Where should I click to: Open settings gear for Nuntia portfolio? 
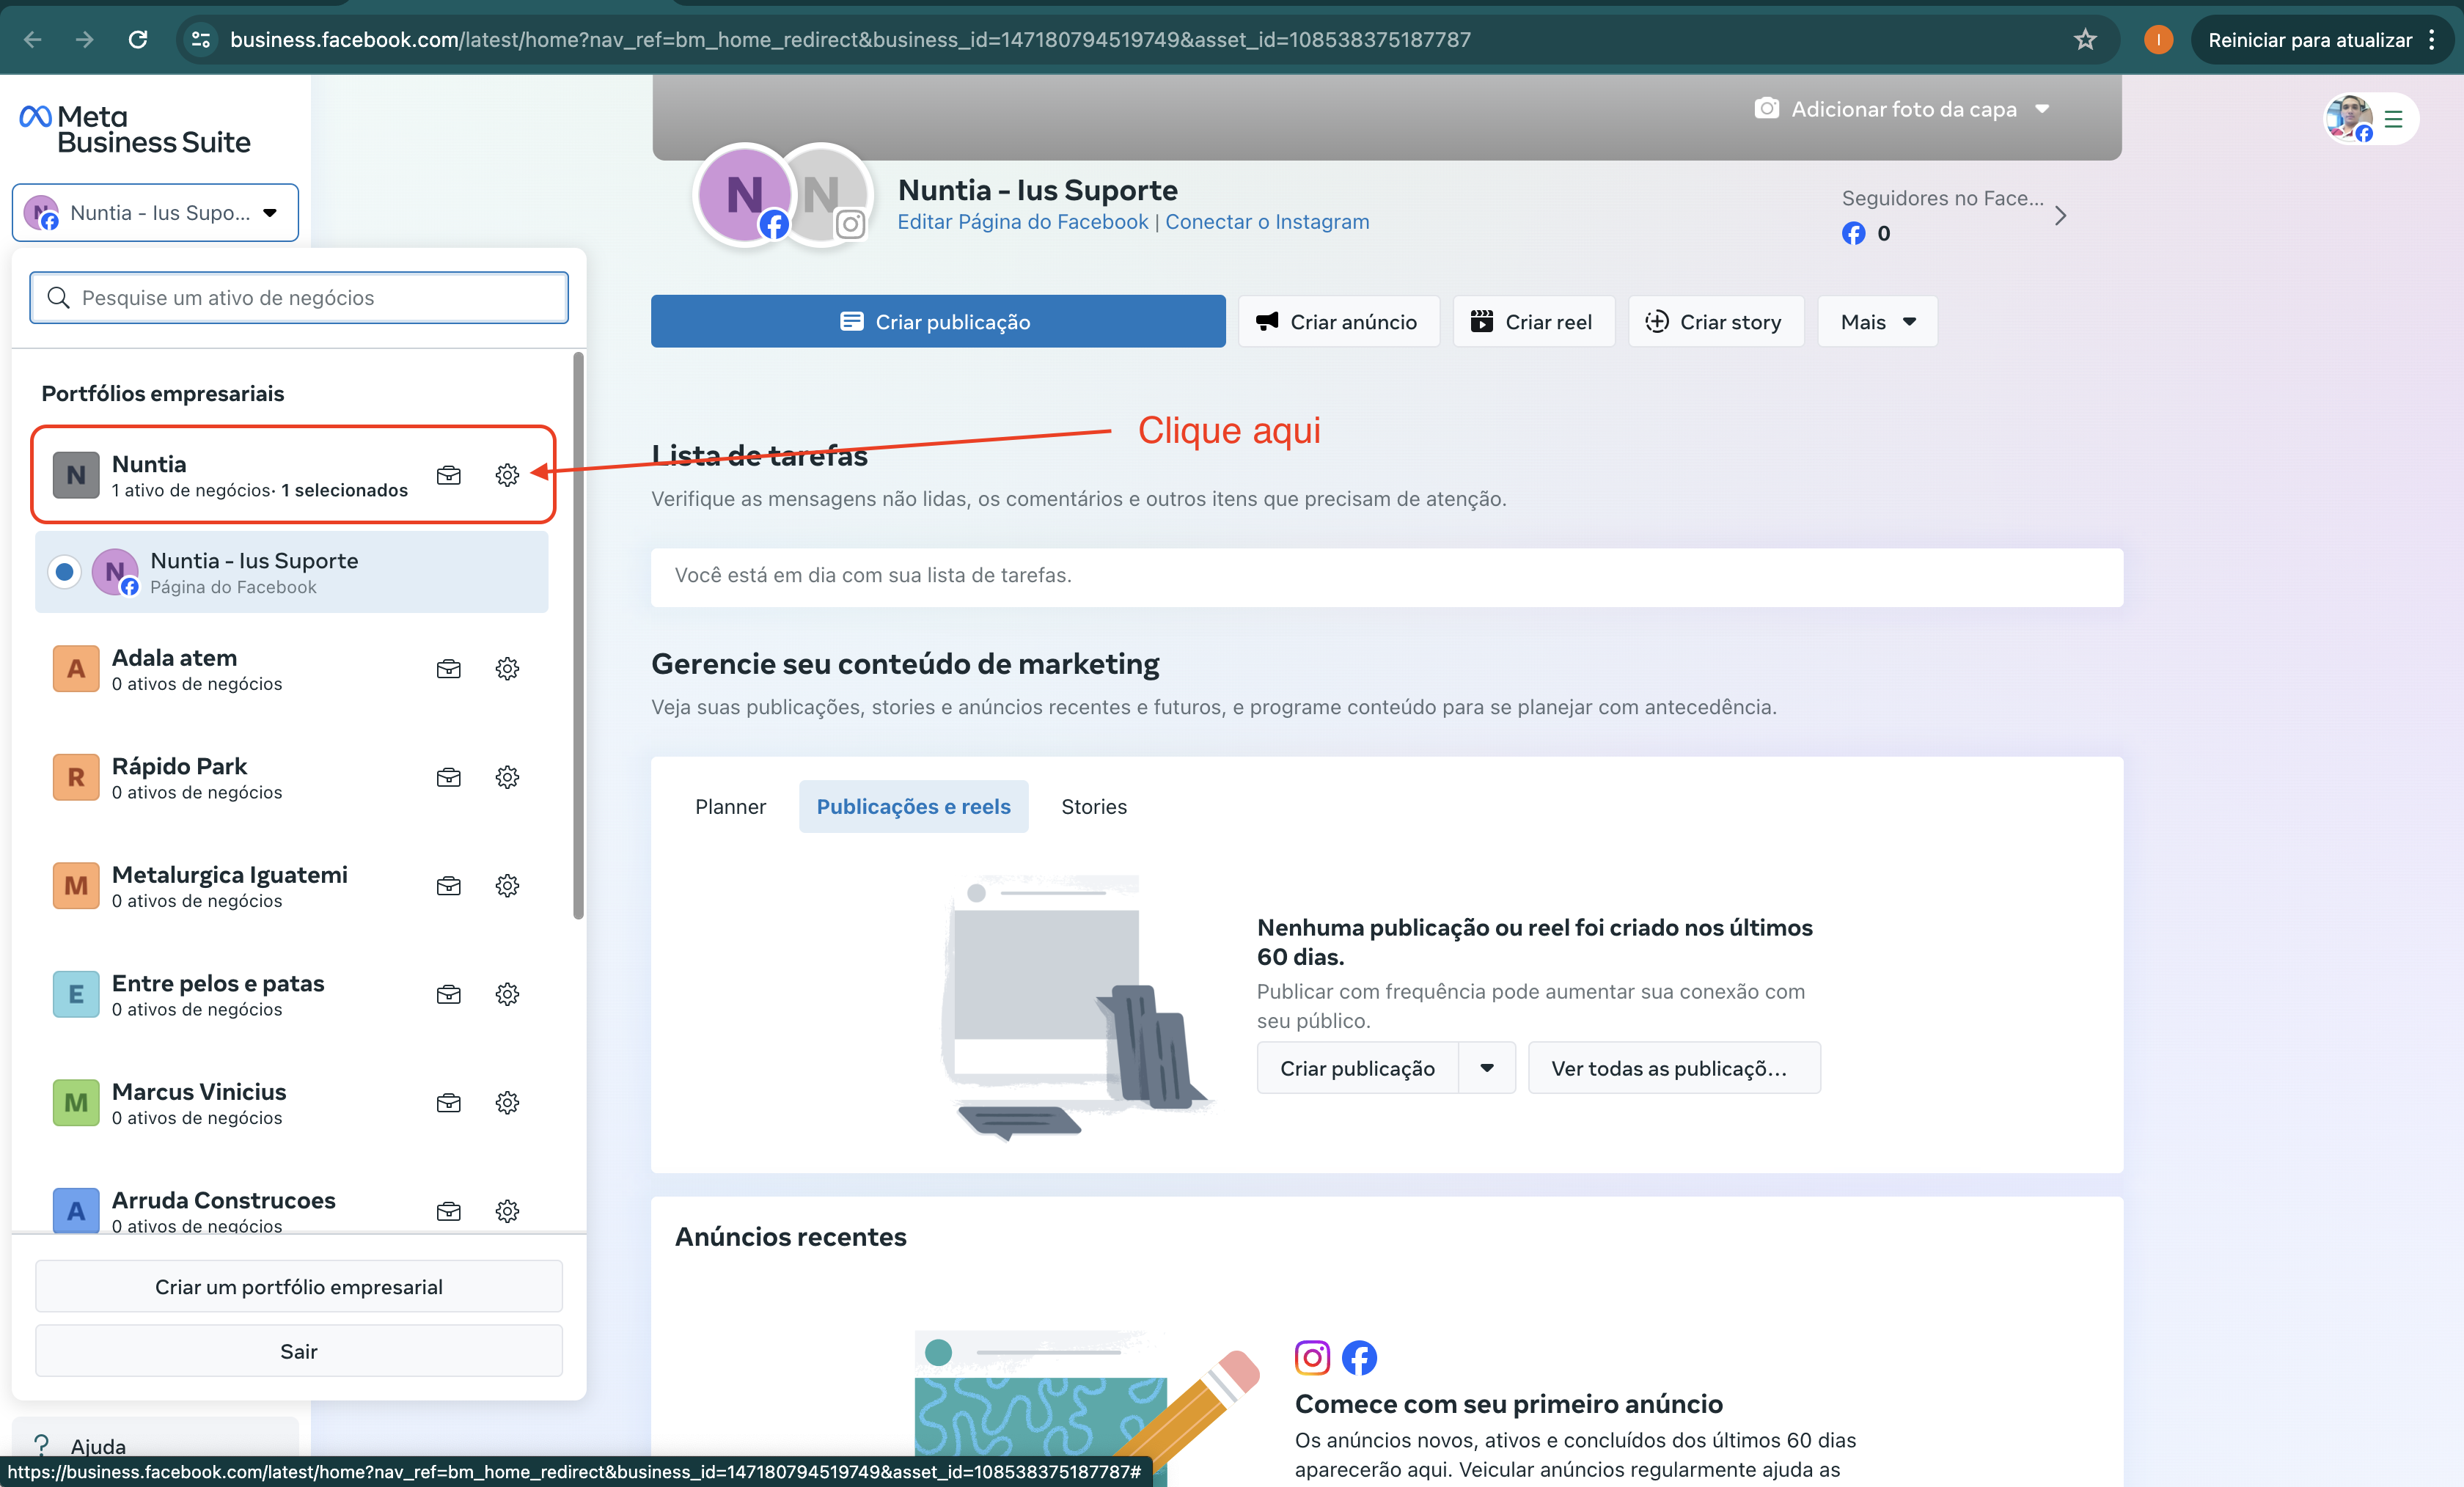(x=507, y=475)
